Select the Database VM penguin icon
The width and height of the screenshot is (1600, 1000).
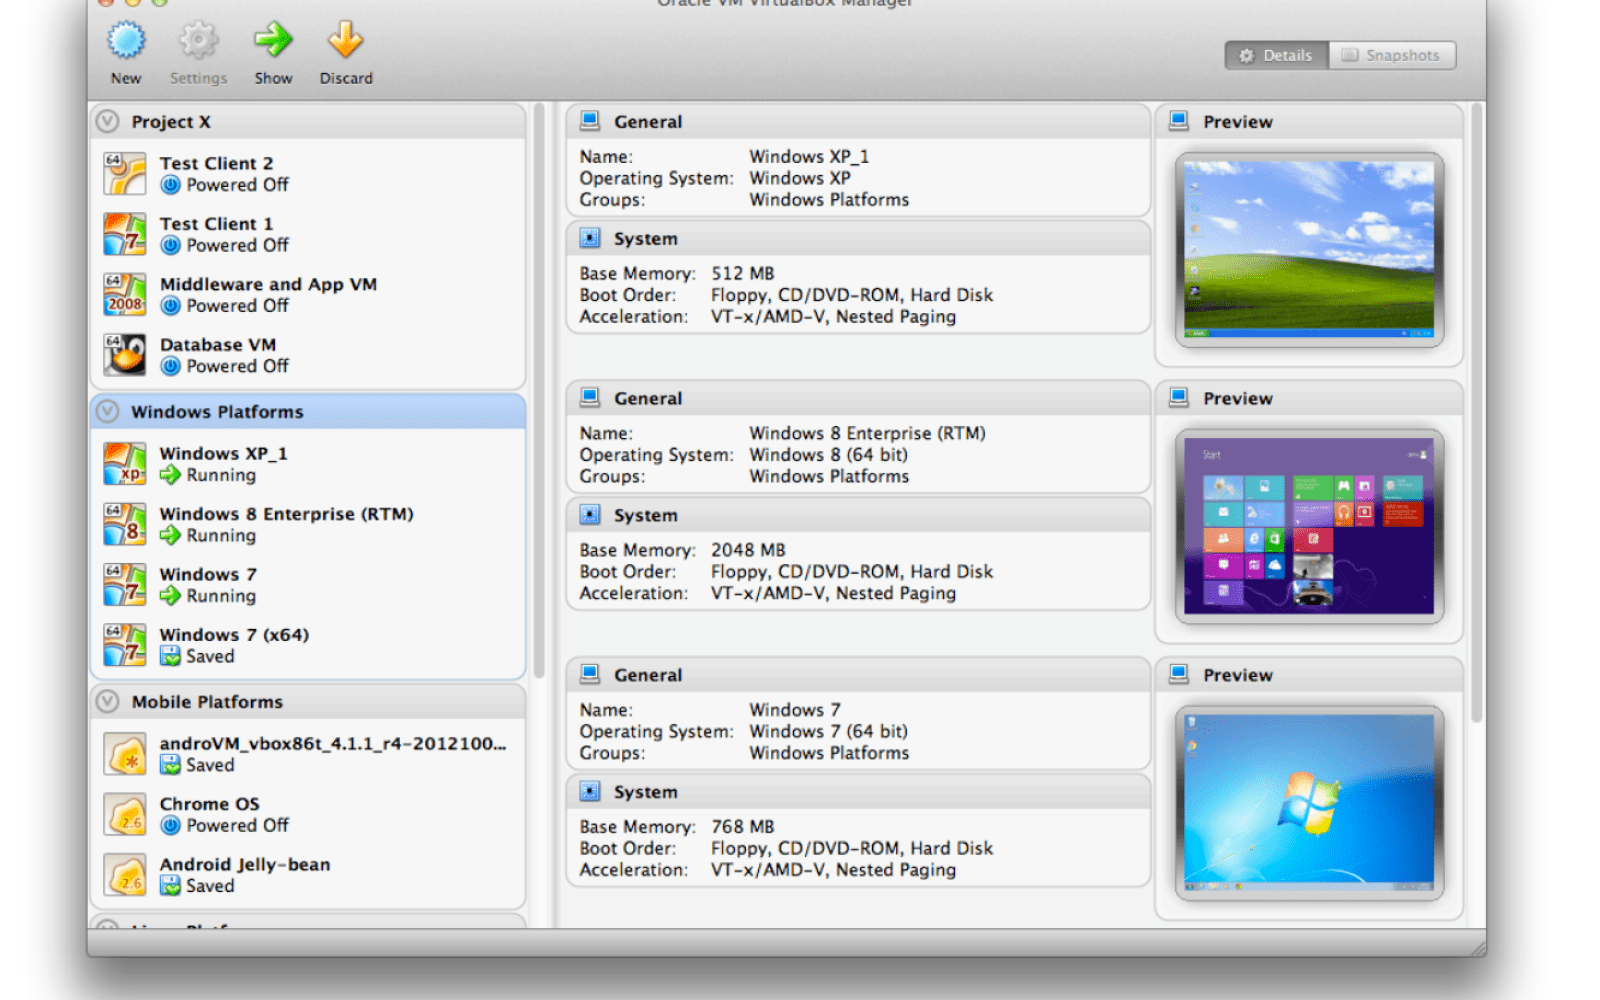click(x=125, y=355)
